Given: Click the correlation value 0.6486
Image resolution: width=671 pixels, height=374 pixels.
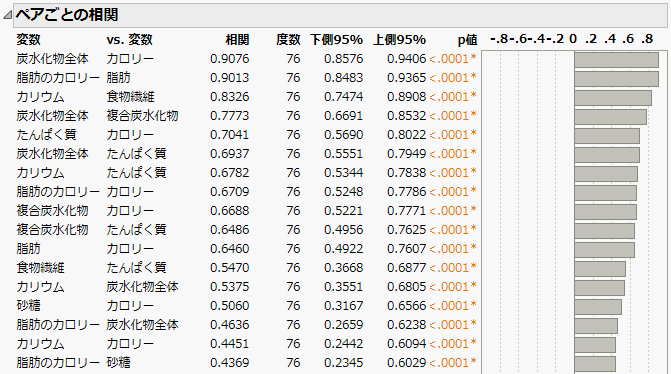Looking at the screenshot, I should pos(229,229).
